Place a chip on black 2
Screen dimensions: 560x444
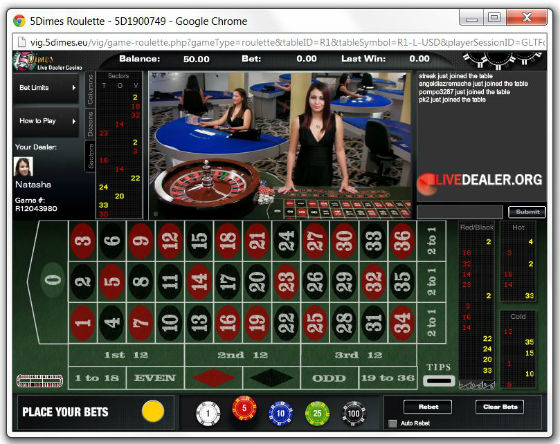83,282
